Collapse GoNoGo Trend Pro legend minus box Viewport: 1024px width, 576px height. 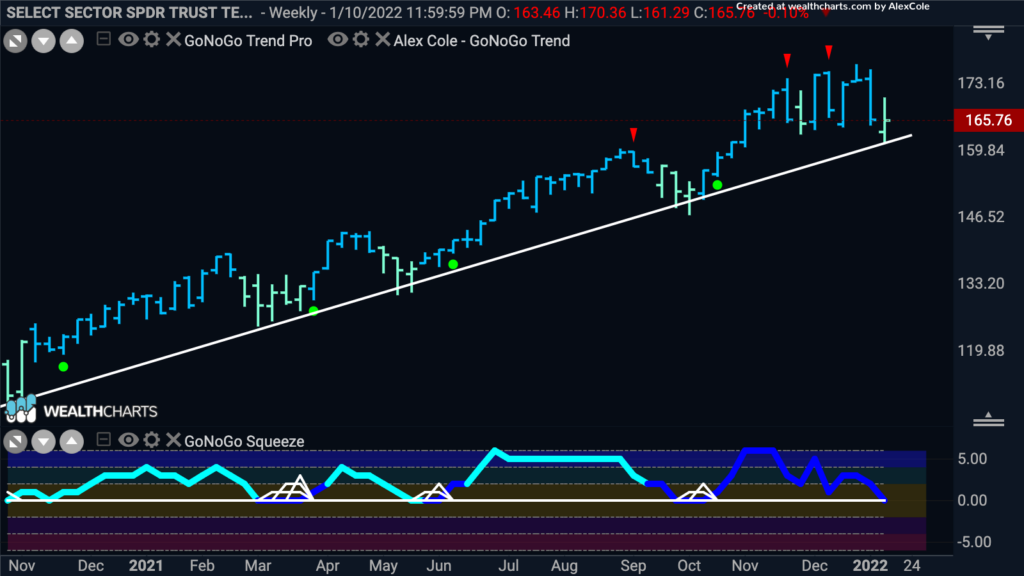coord(103,39)
